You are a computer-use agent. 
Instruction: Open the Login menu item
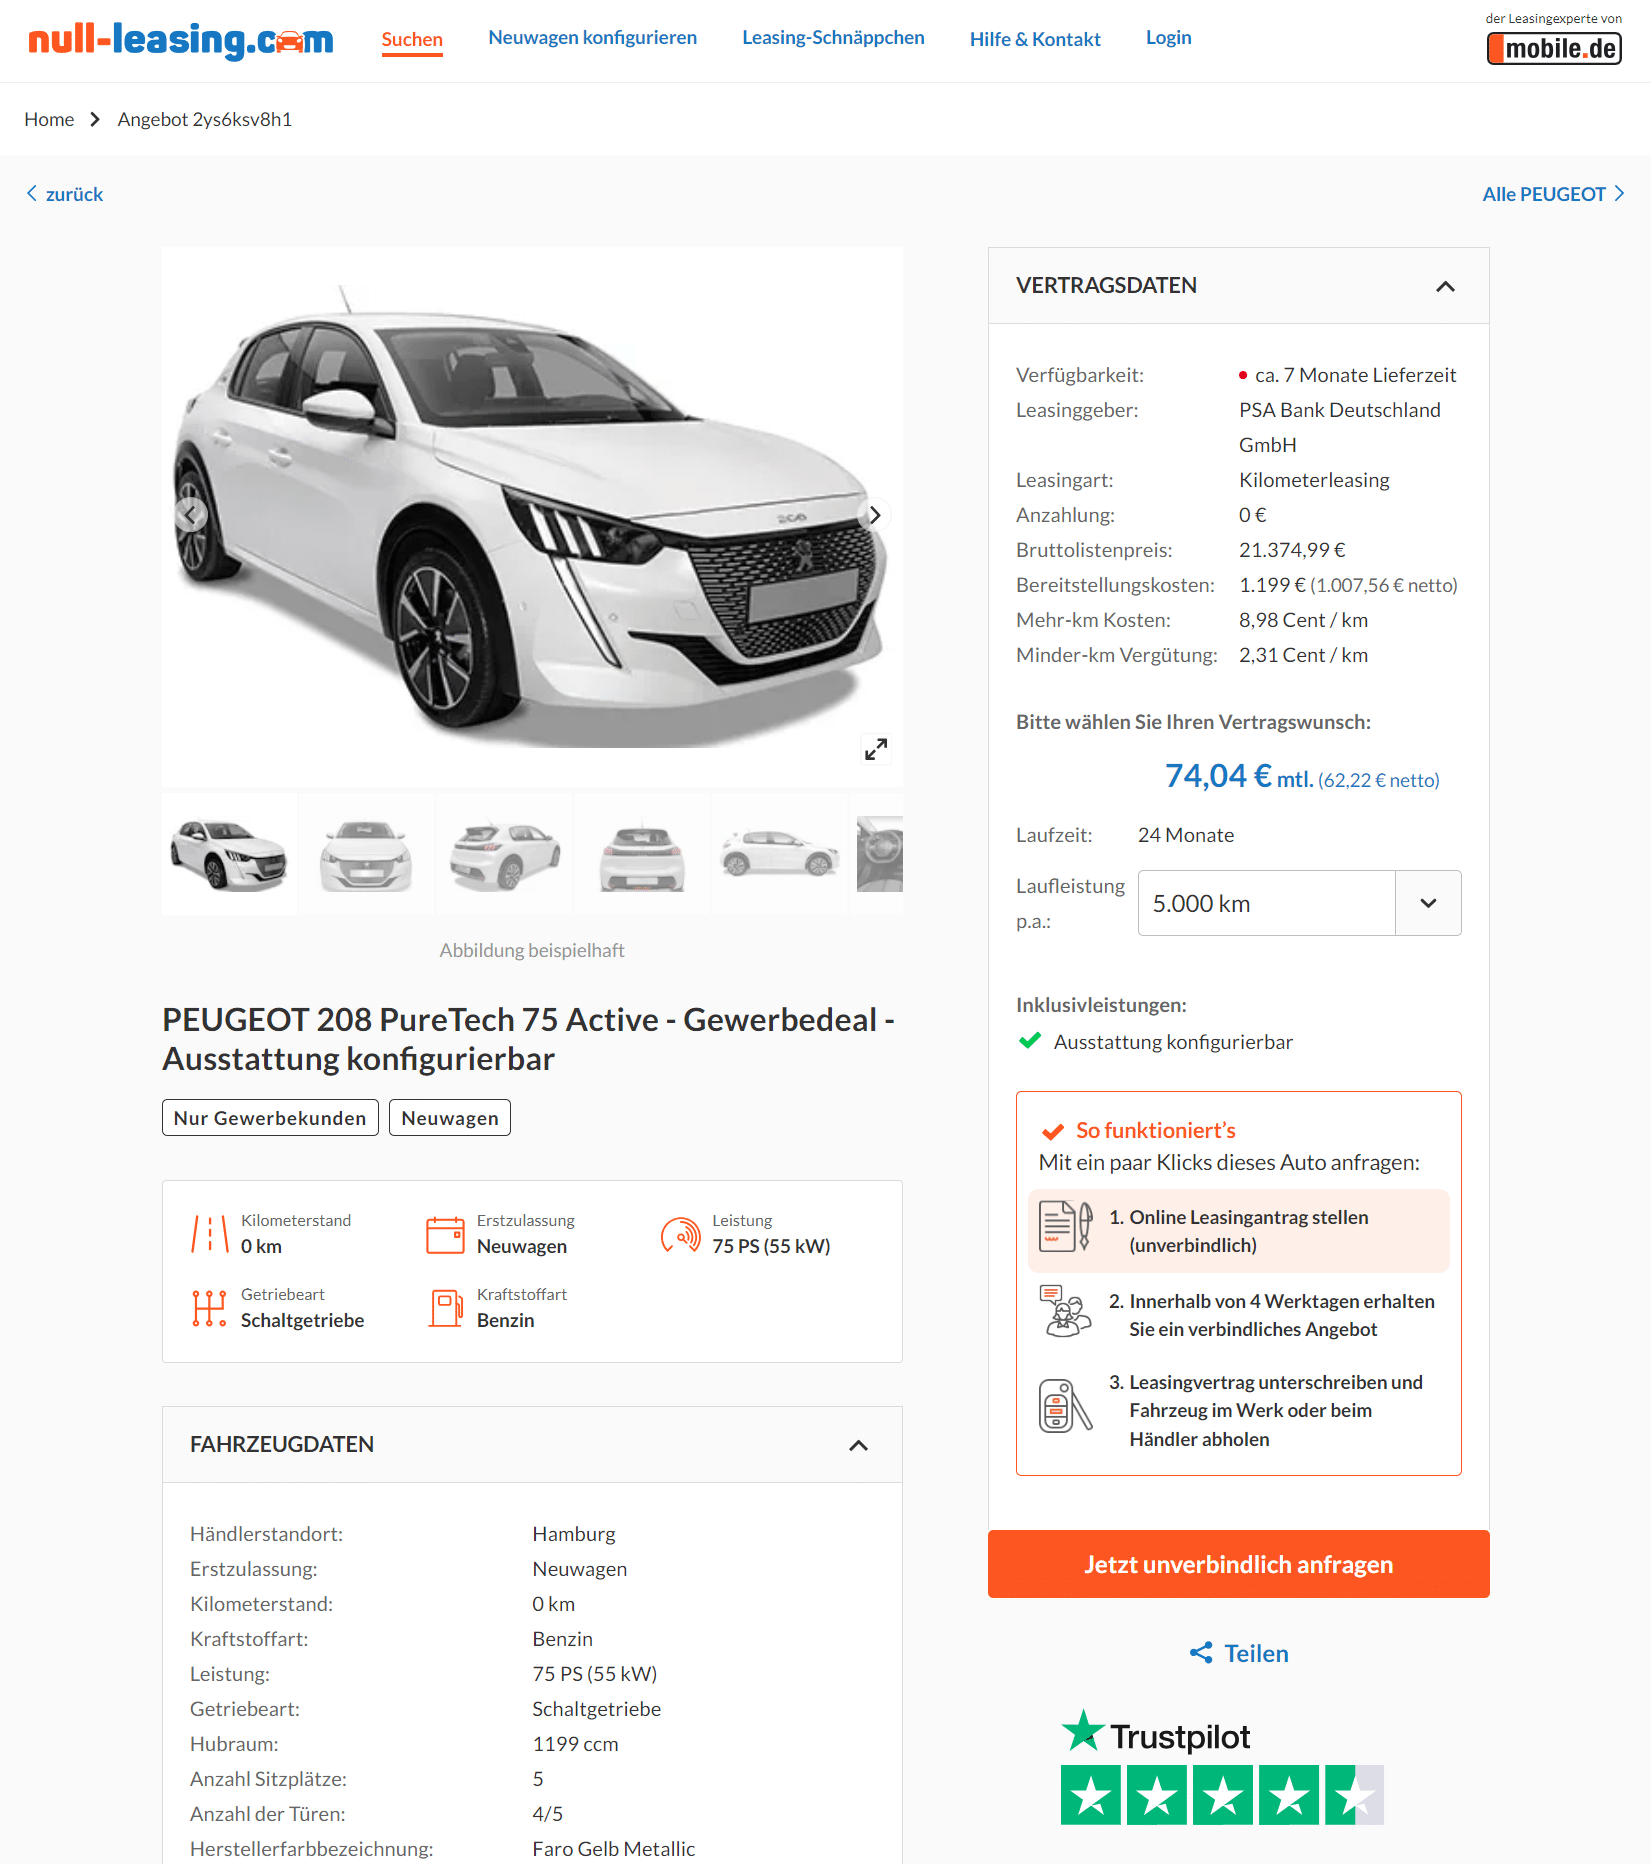[1168, 37]
